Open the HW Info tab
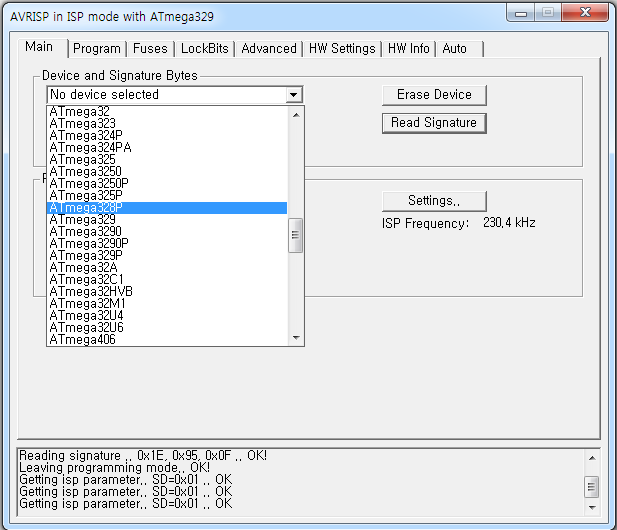 pos(408,49)
